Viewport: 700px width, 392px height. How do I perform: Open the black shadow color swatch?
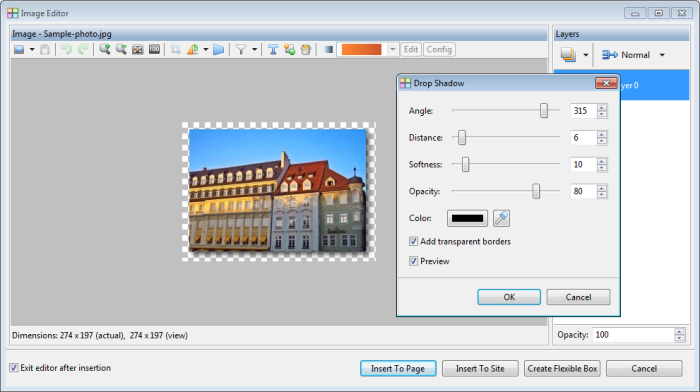point(467,218)
